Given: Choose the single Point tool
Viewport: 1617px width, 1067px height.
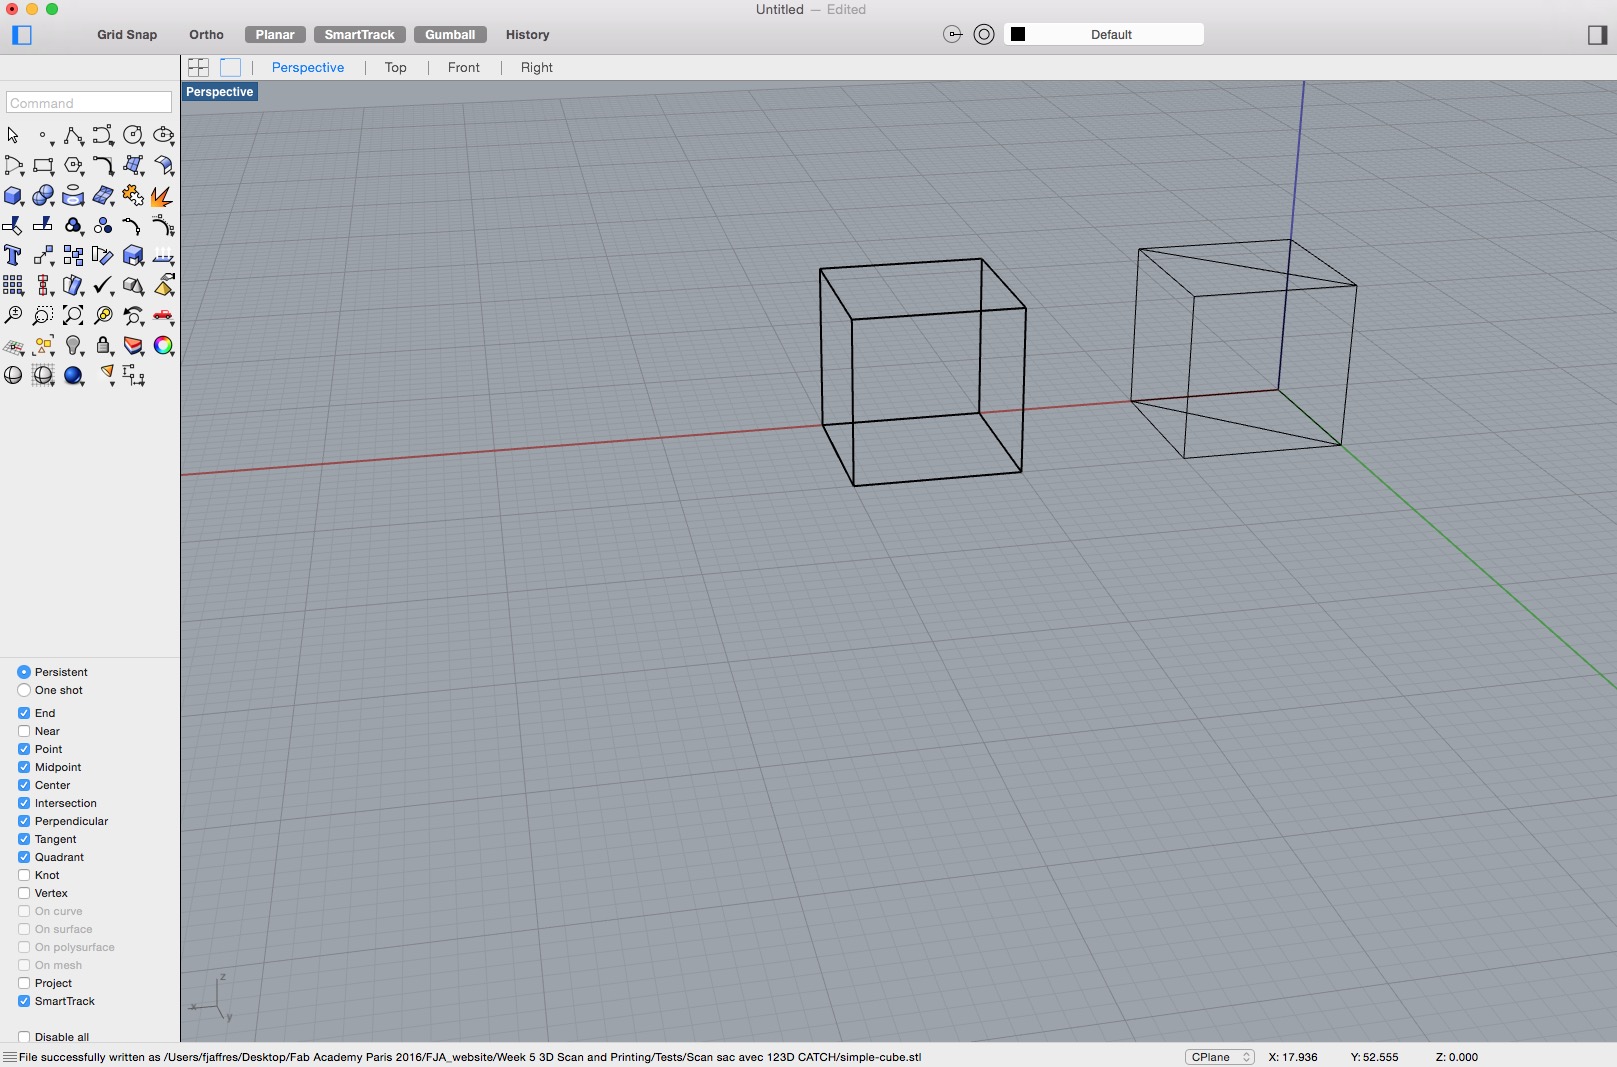Looking at the screenshot, I should (x=43, y=135).
